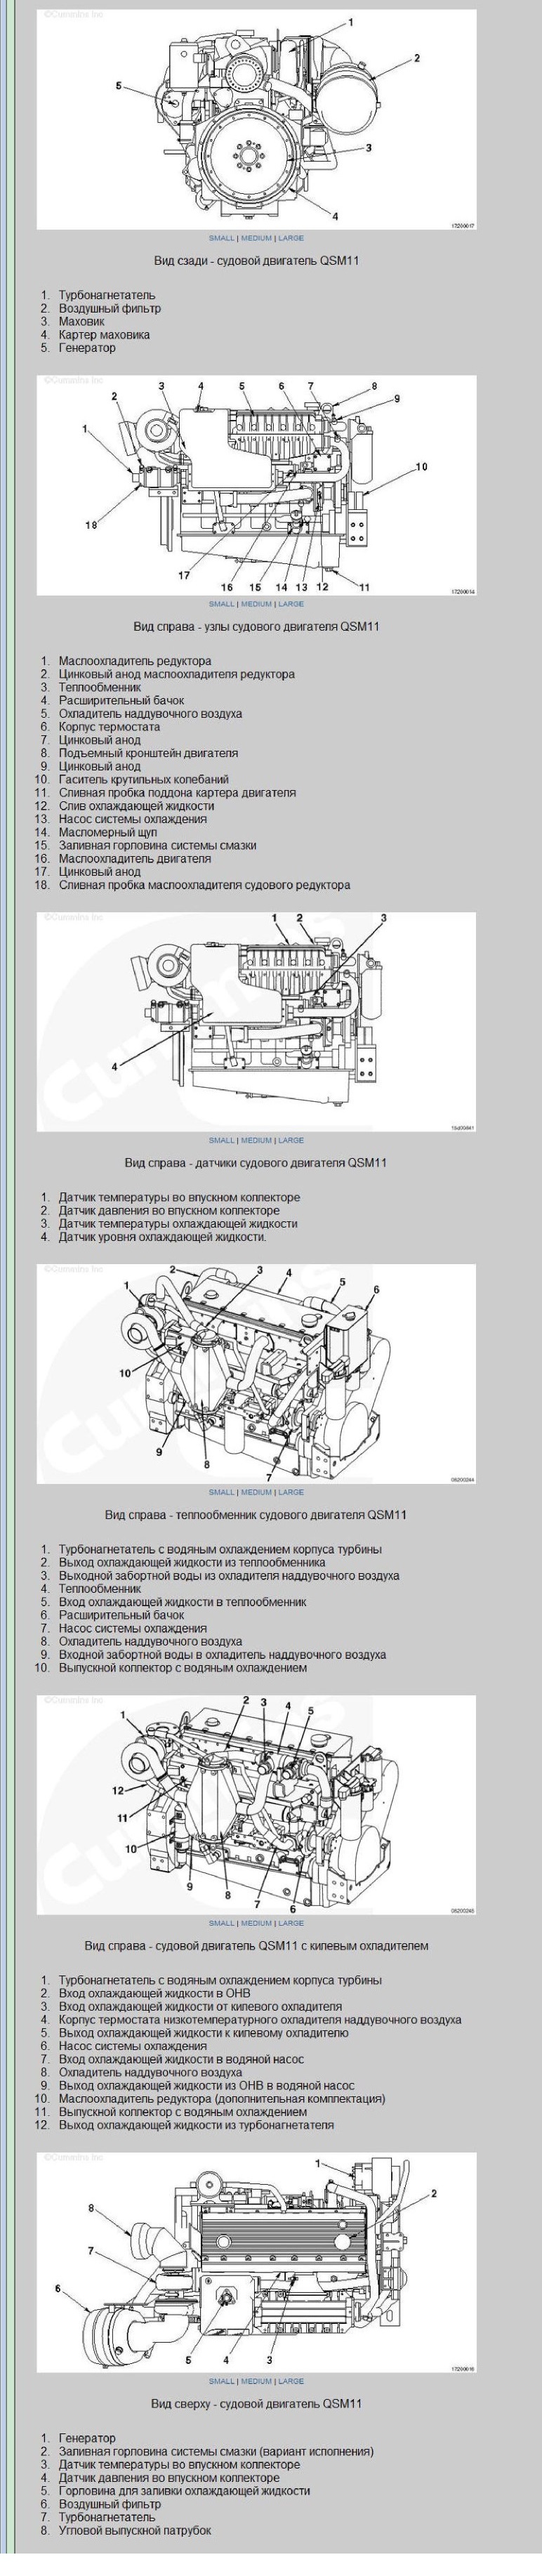The width and height of the screenshot is (542, 2576).
Task: Click list item 'Датчик уровня охлаждающей жидкости.'
Action: click(x=163, y=1237)
